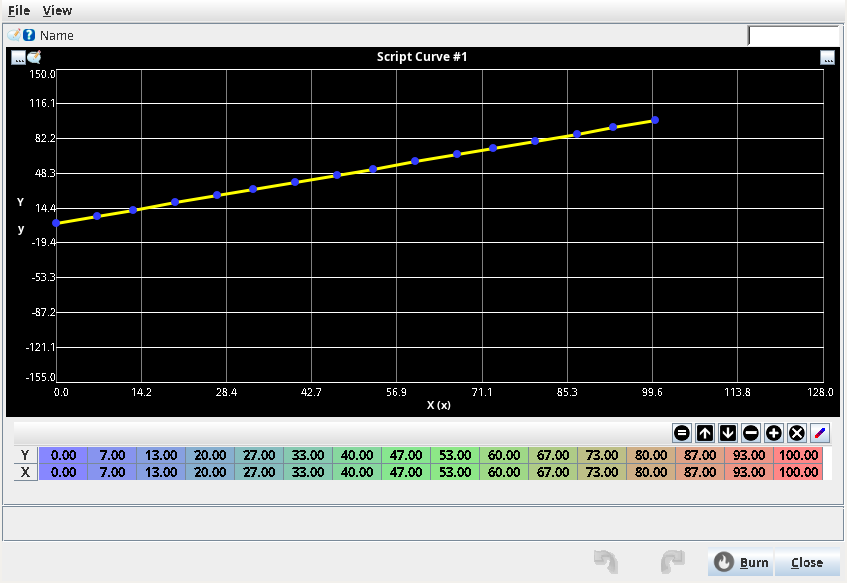Screen dimensions: 847x583
Task: Select the Y row cell 100.00
Action: [x=798, y=455]
